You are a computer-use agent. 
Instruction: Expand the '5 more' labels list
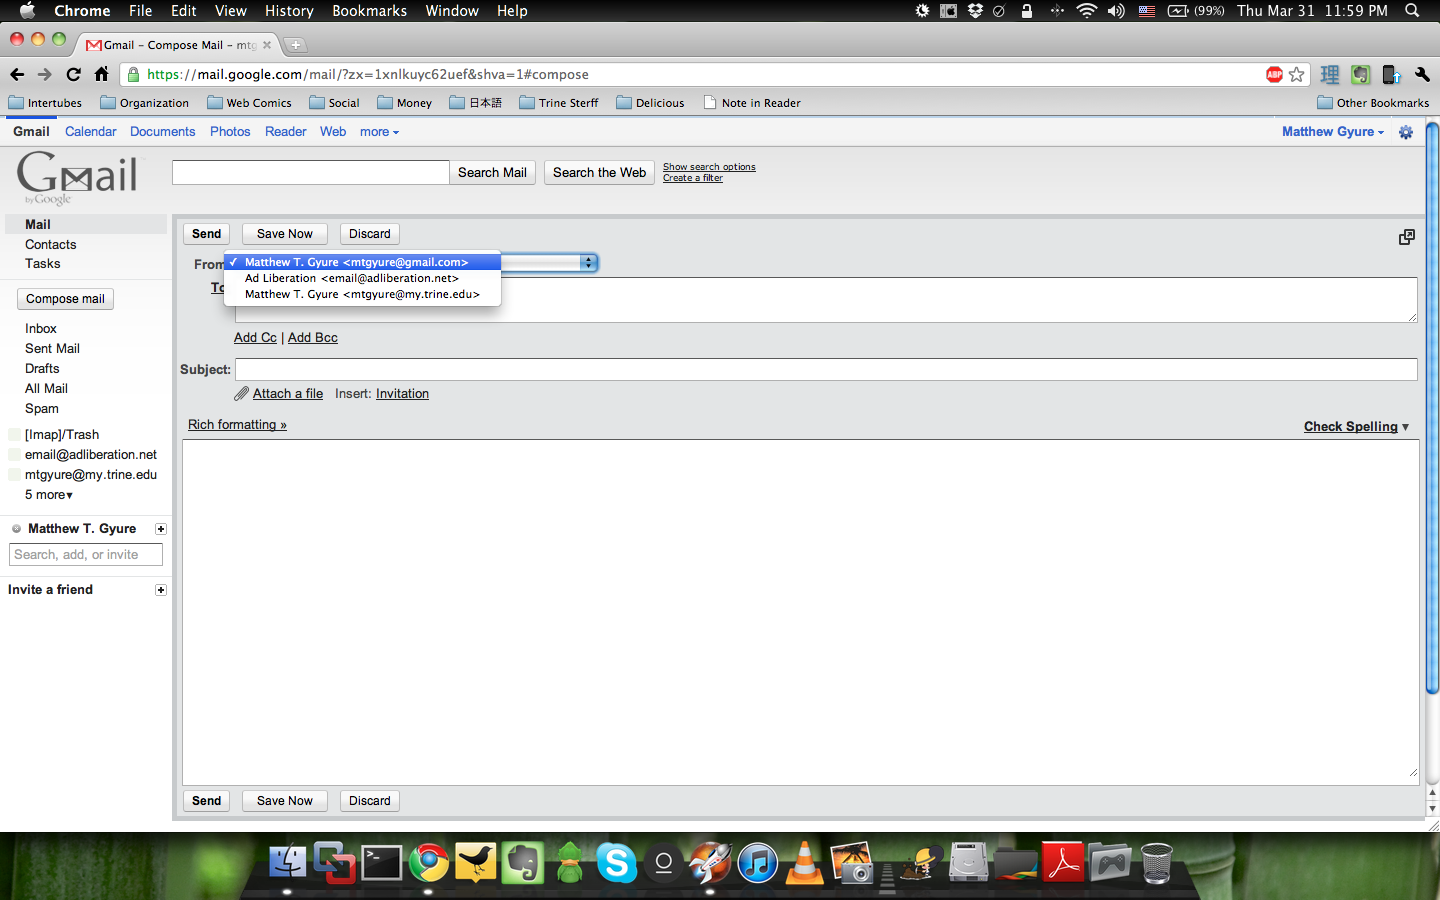(49, 495)
